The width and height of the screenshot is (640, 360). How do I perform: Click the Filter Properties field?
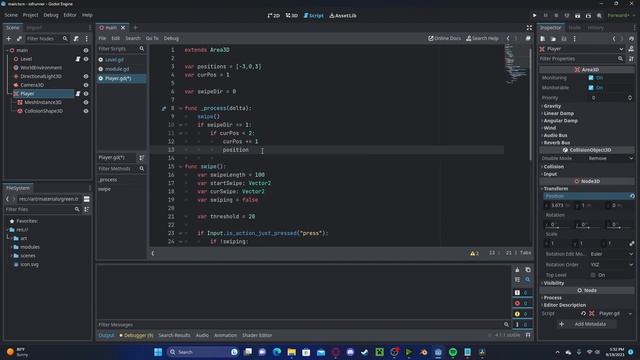582,59
